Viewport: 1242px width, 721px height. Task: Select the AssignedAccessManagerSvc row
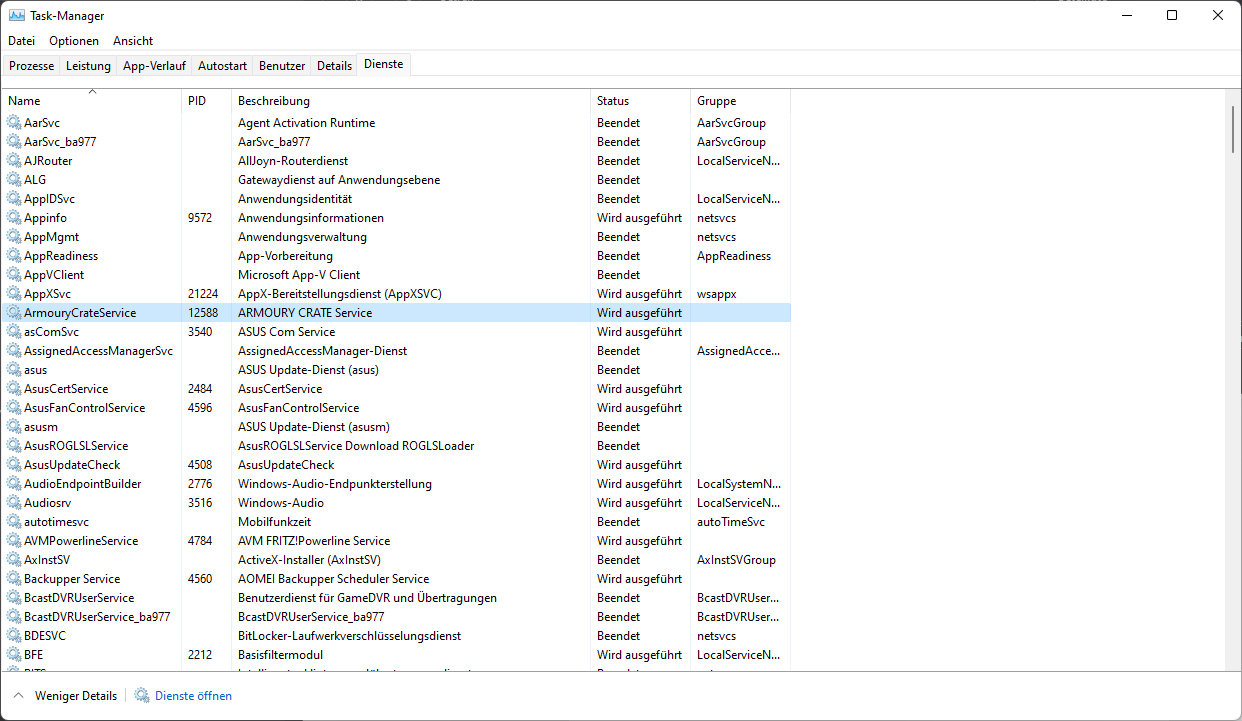click(x=397, y=351)
